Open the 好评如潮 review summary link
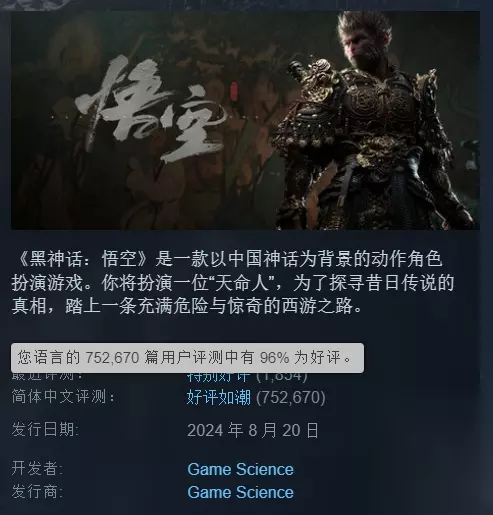 coord(219,397)
